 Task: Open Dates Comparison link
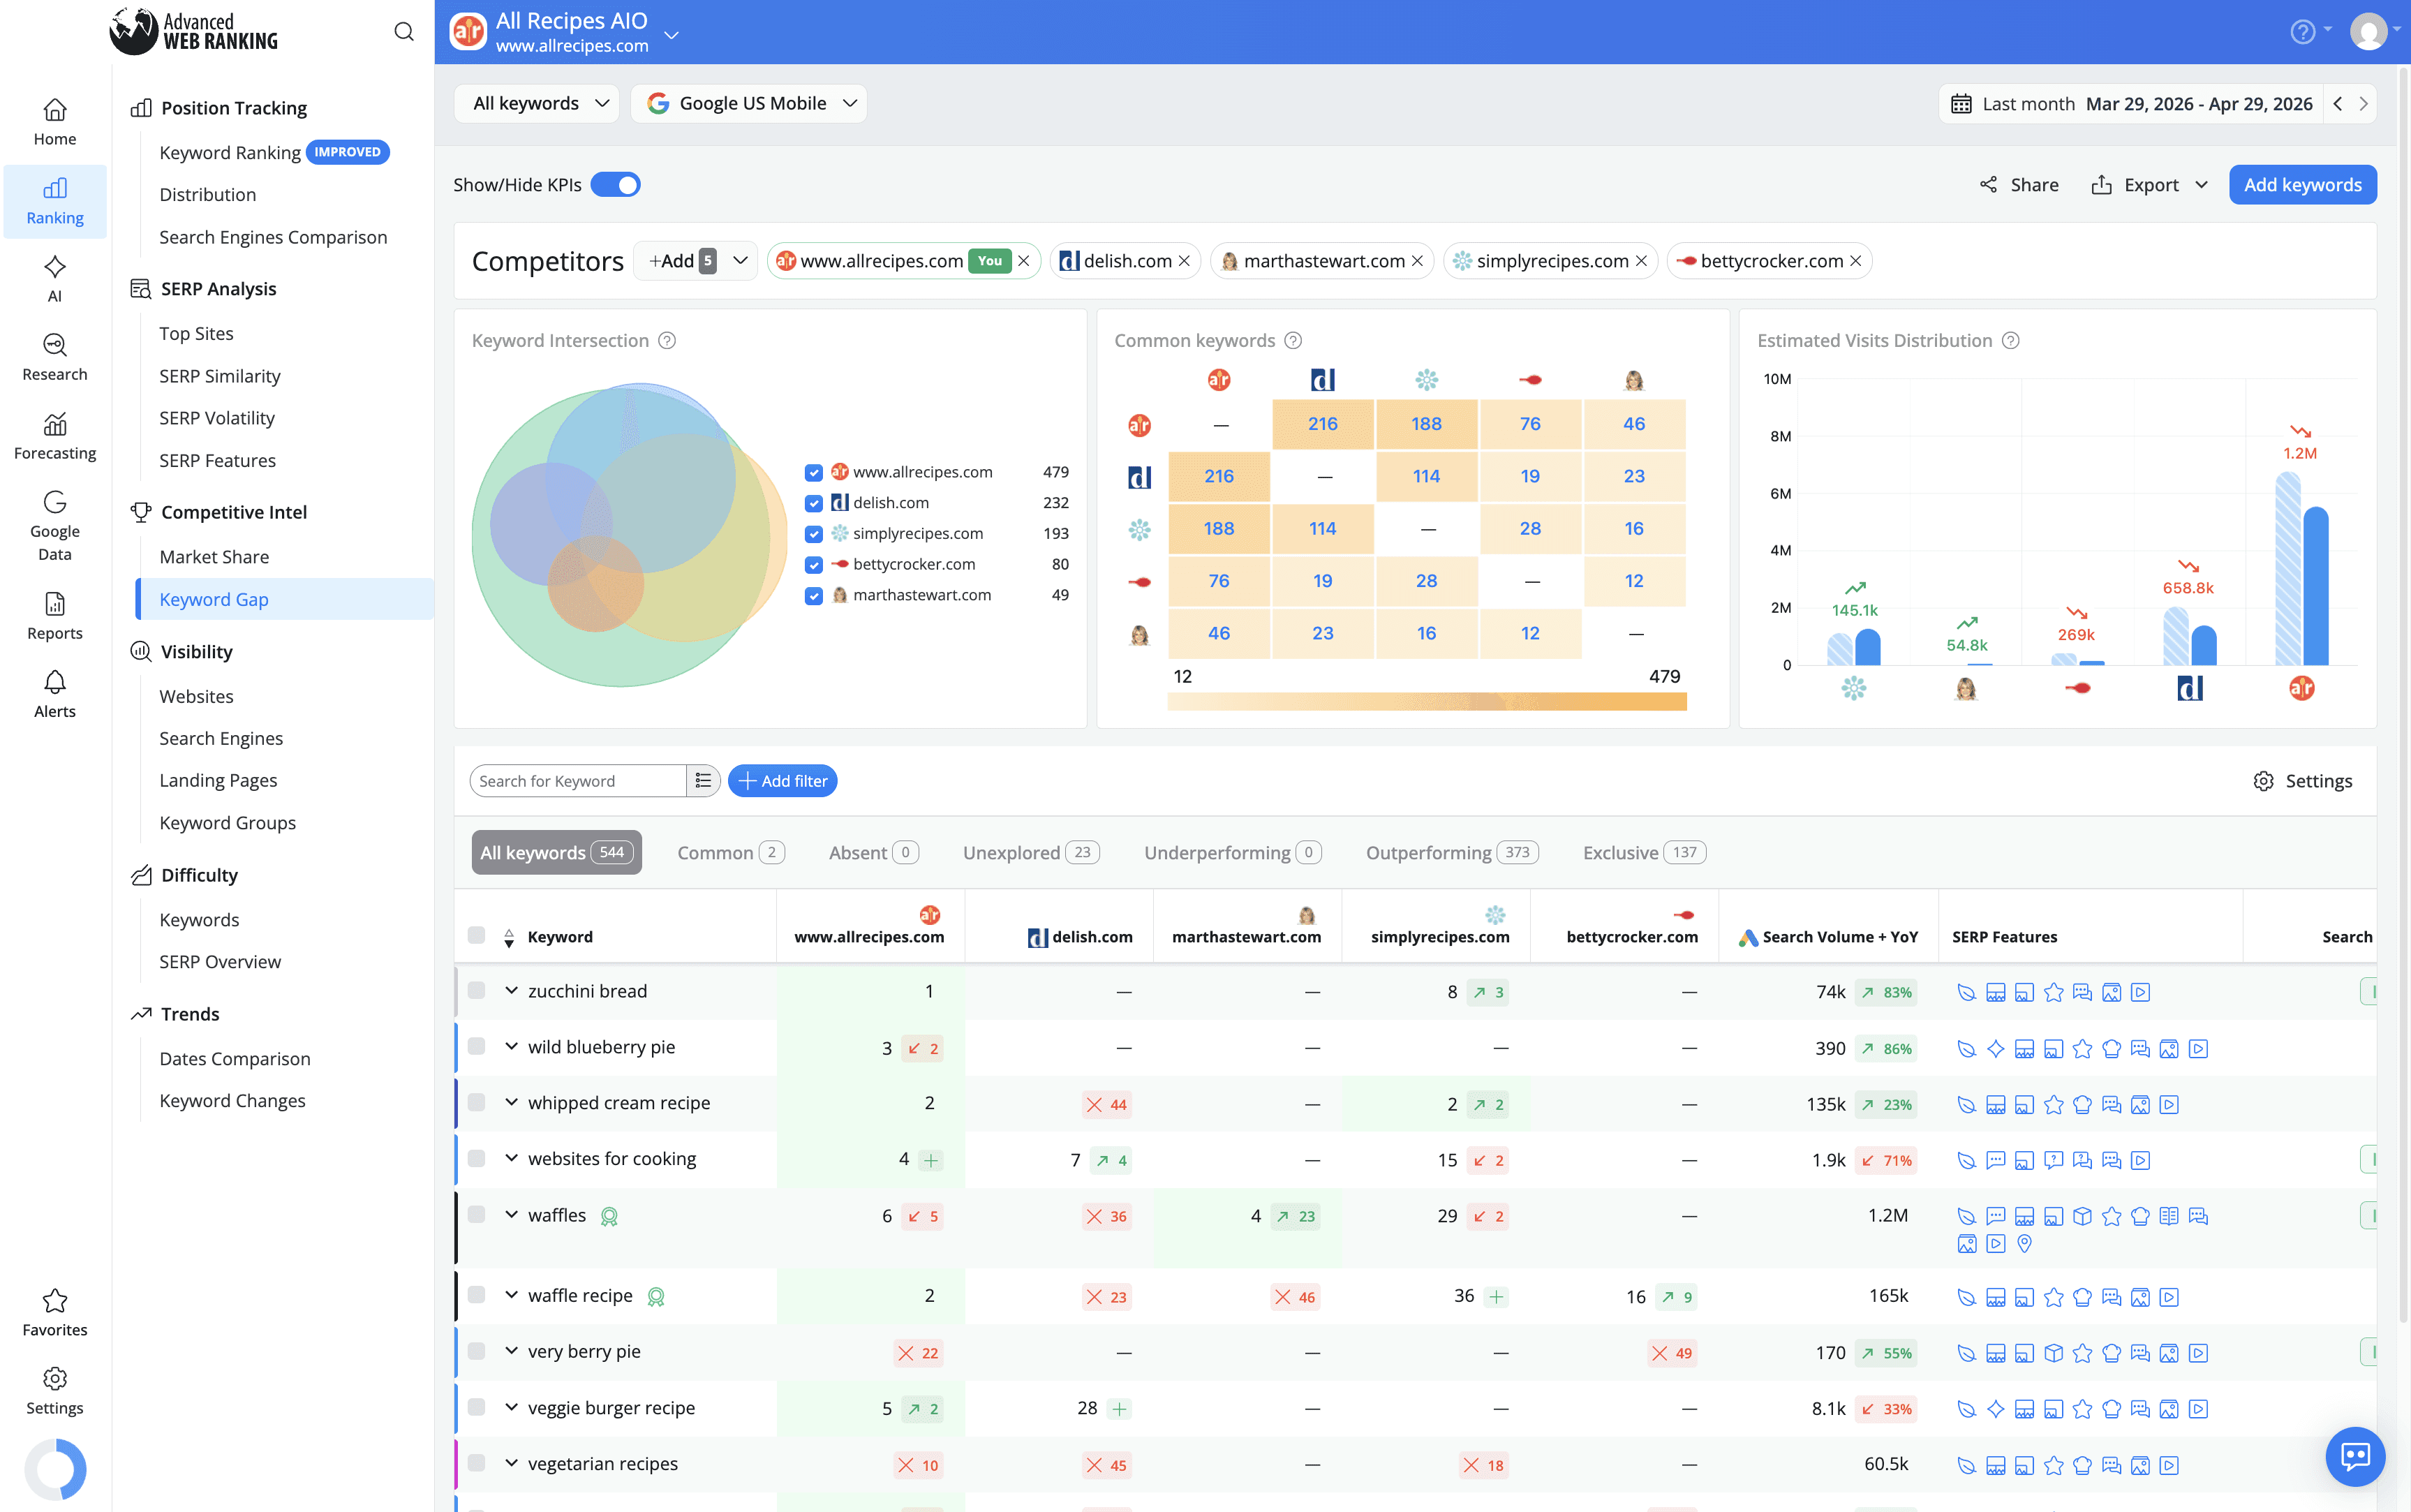[x=235, y=1059]
